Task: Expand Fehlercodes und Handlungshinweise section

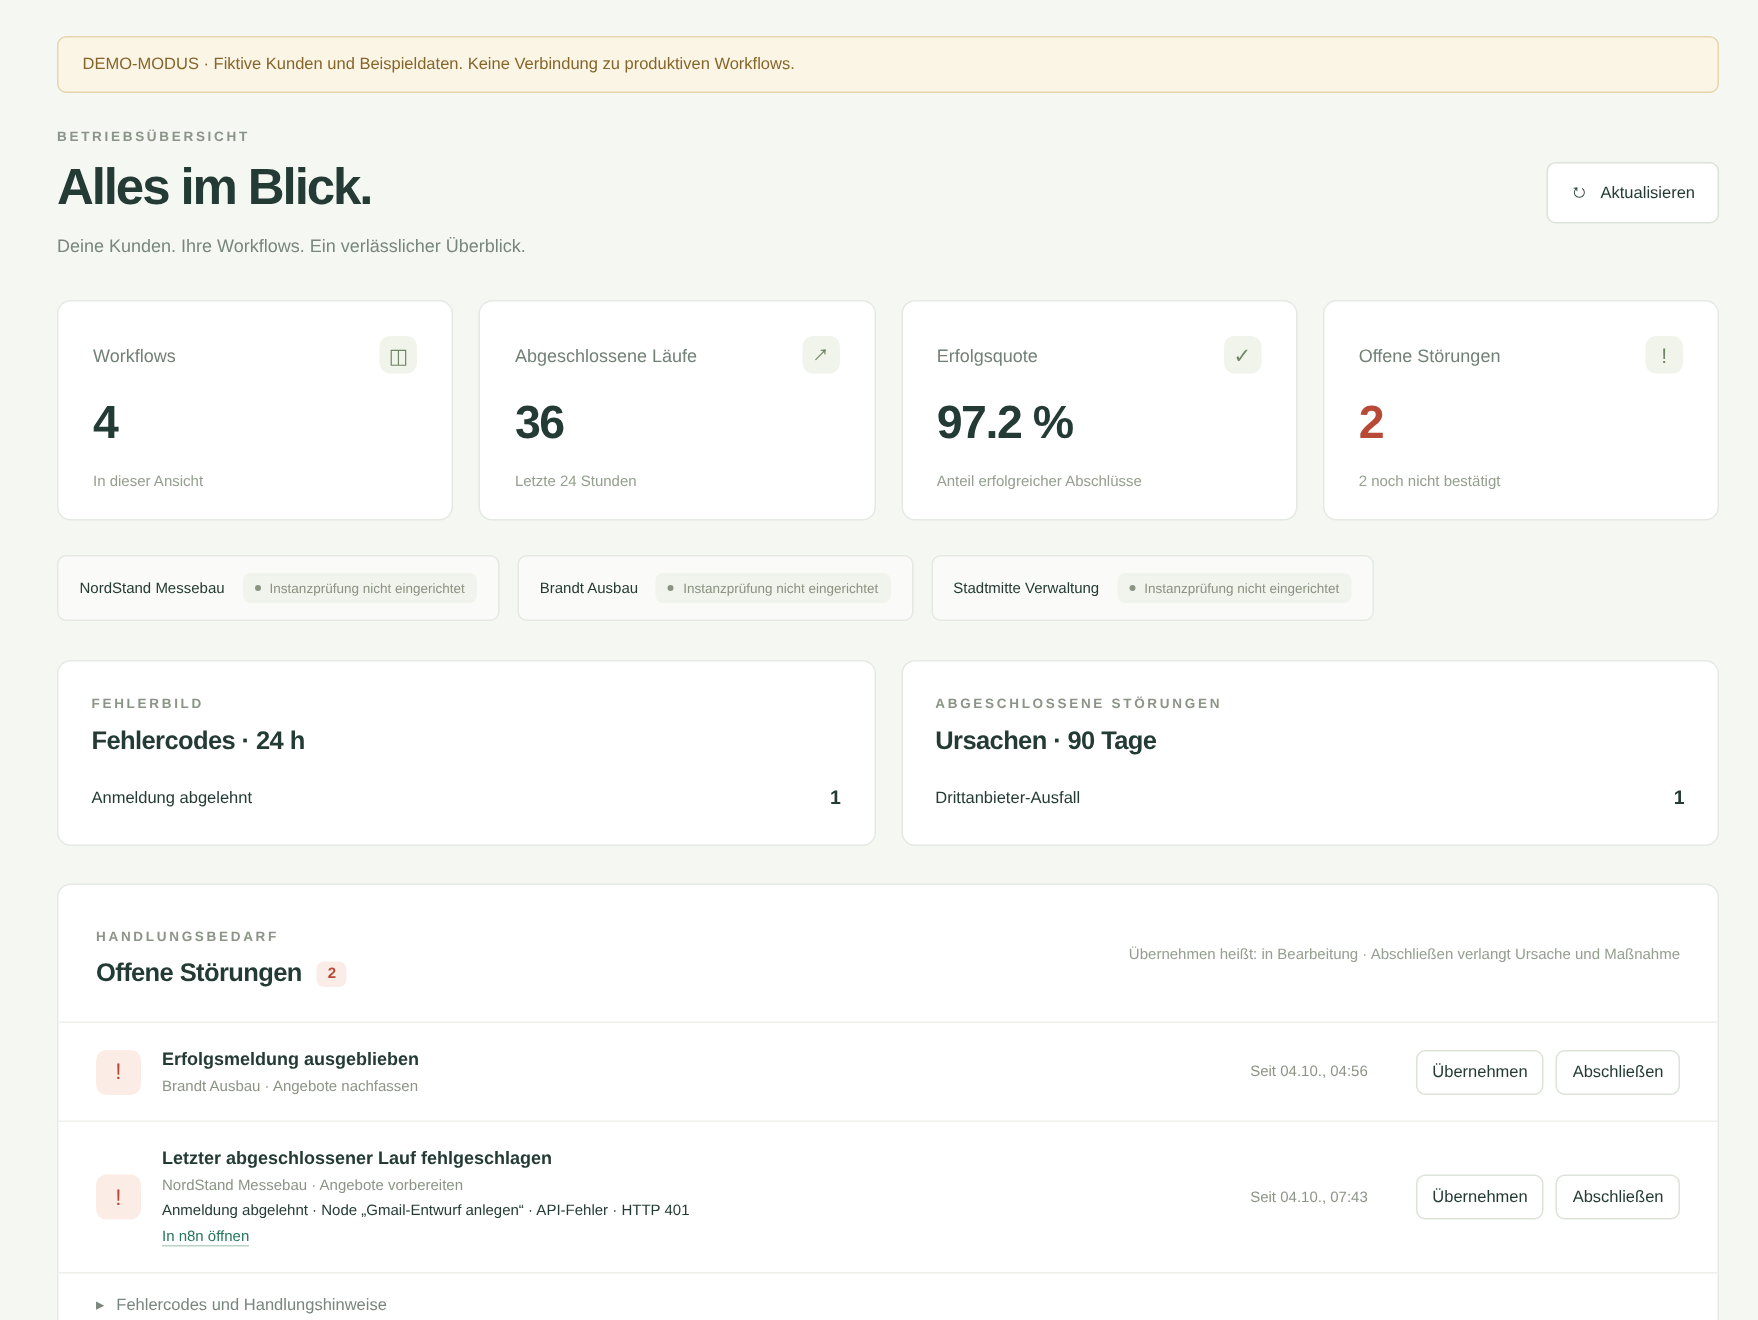Action: 241,1304
